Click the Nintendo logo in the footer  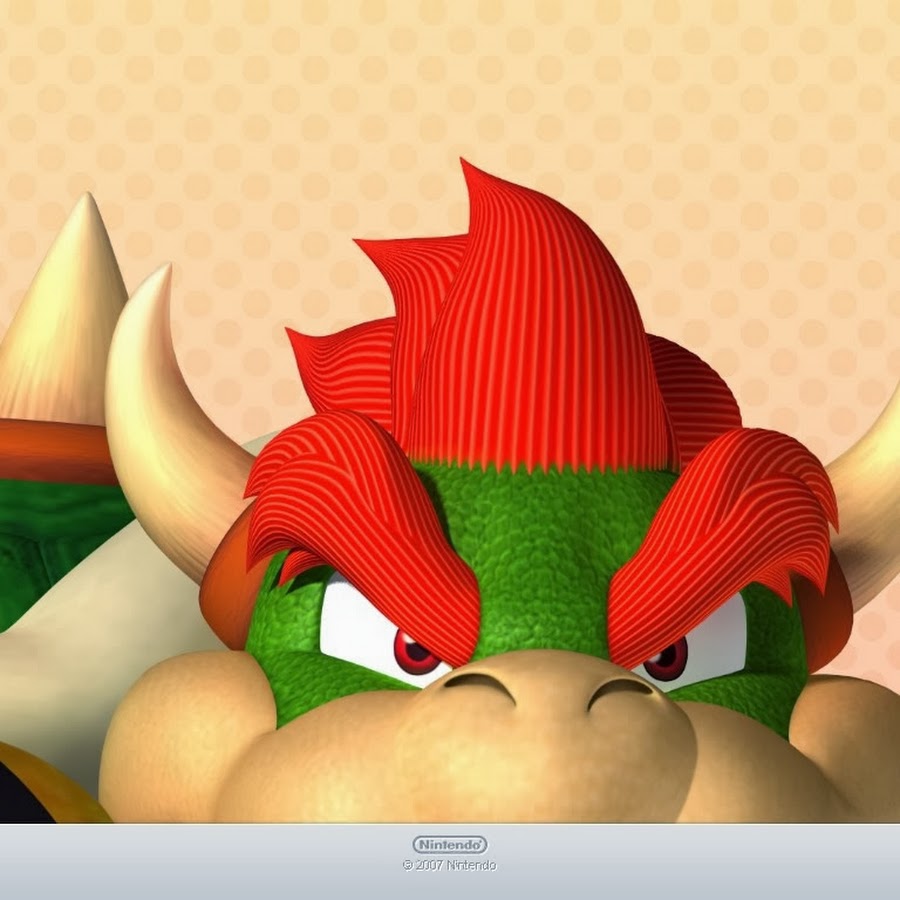coord(450,845)
